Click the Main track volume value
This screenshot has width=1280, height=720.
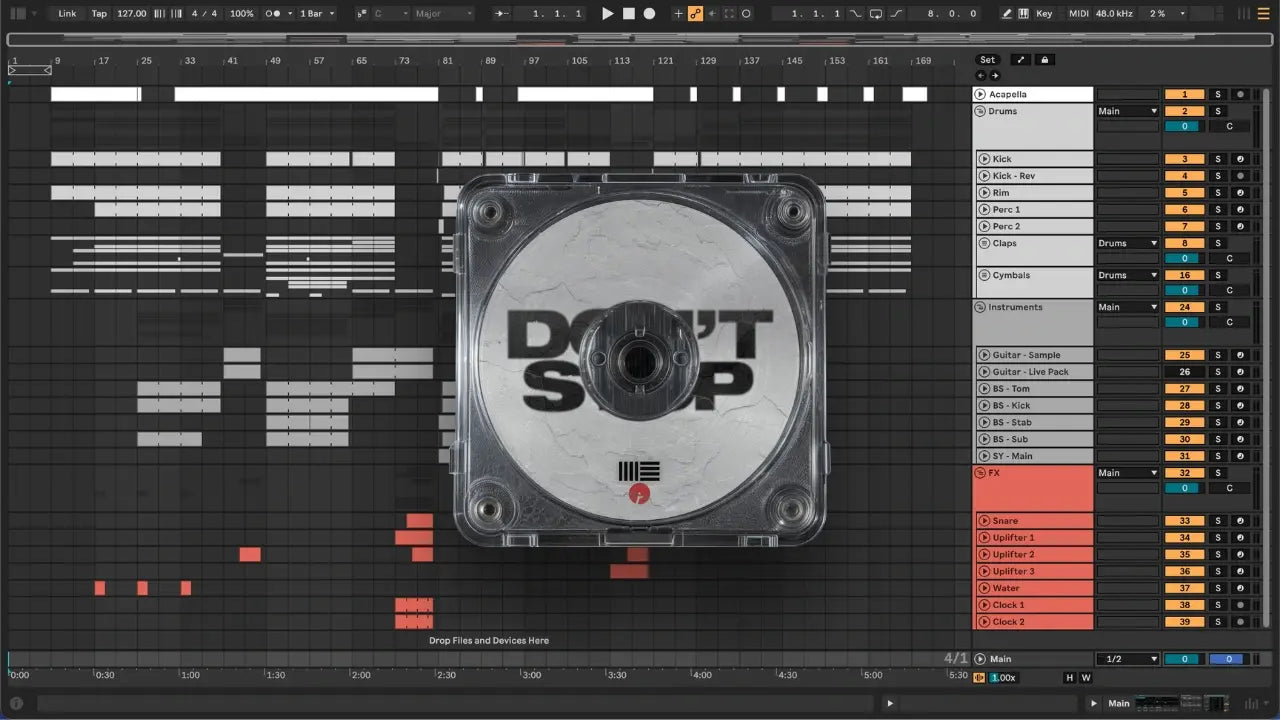pyautogui.click(x=1184, y=659)
